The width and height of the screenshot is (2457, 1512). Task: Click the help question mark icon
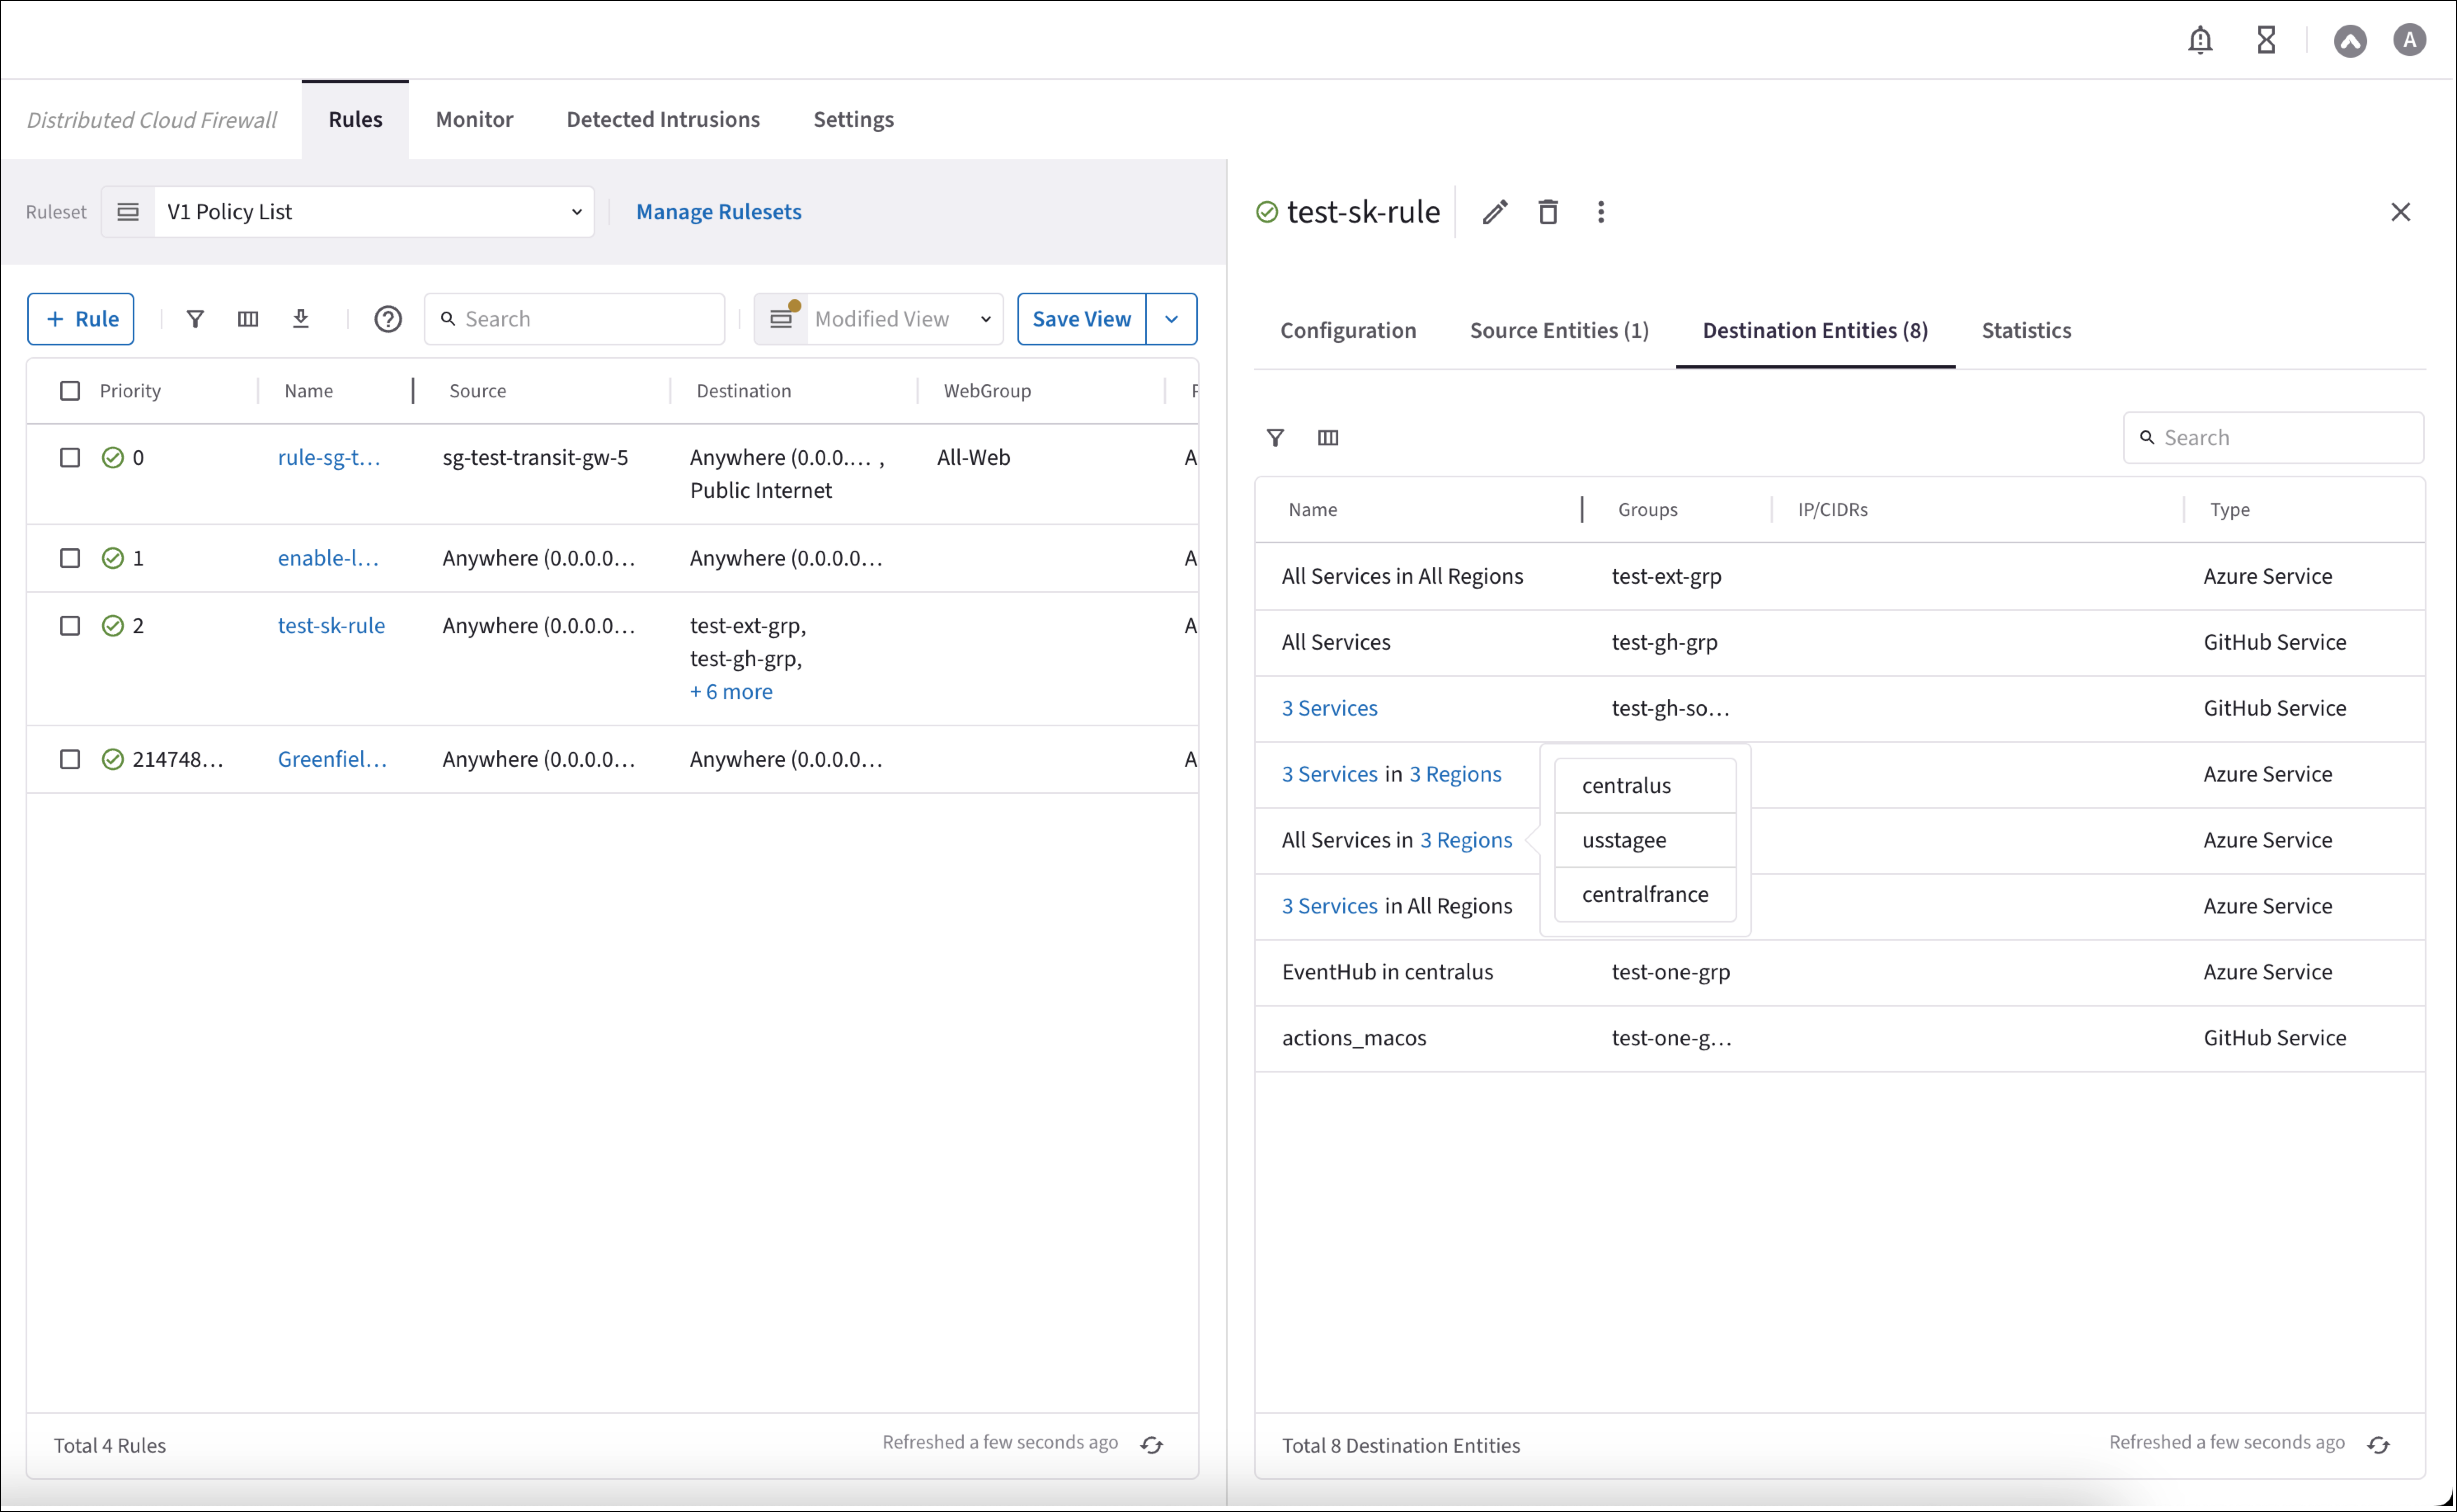[x=388, y=319]
